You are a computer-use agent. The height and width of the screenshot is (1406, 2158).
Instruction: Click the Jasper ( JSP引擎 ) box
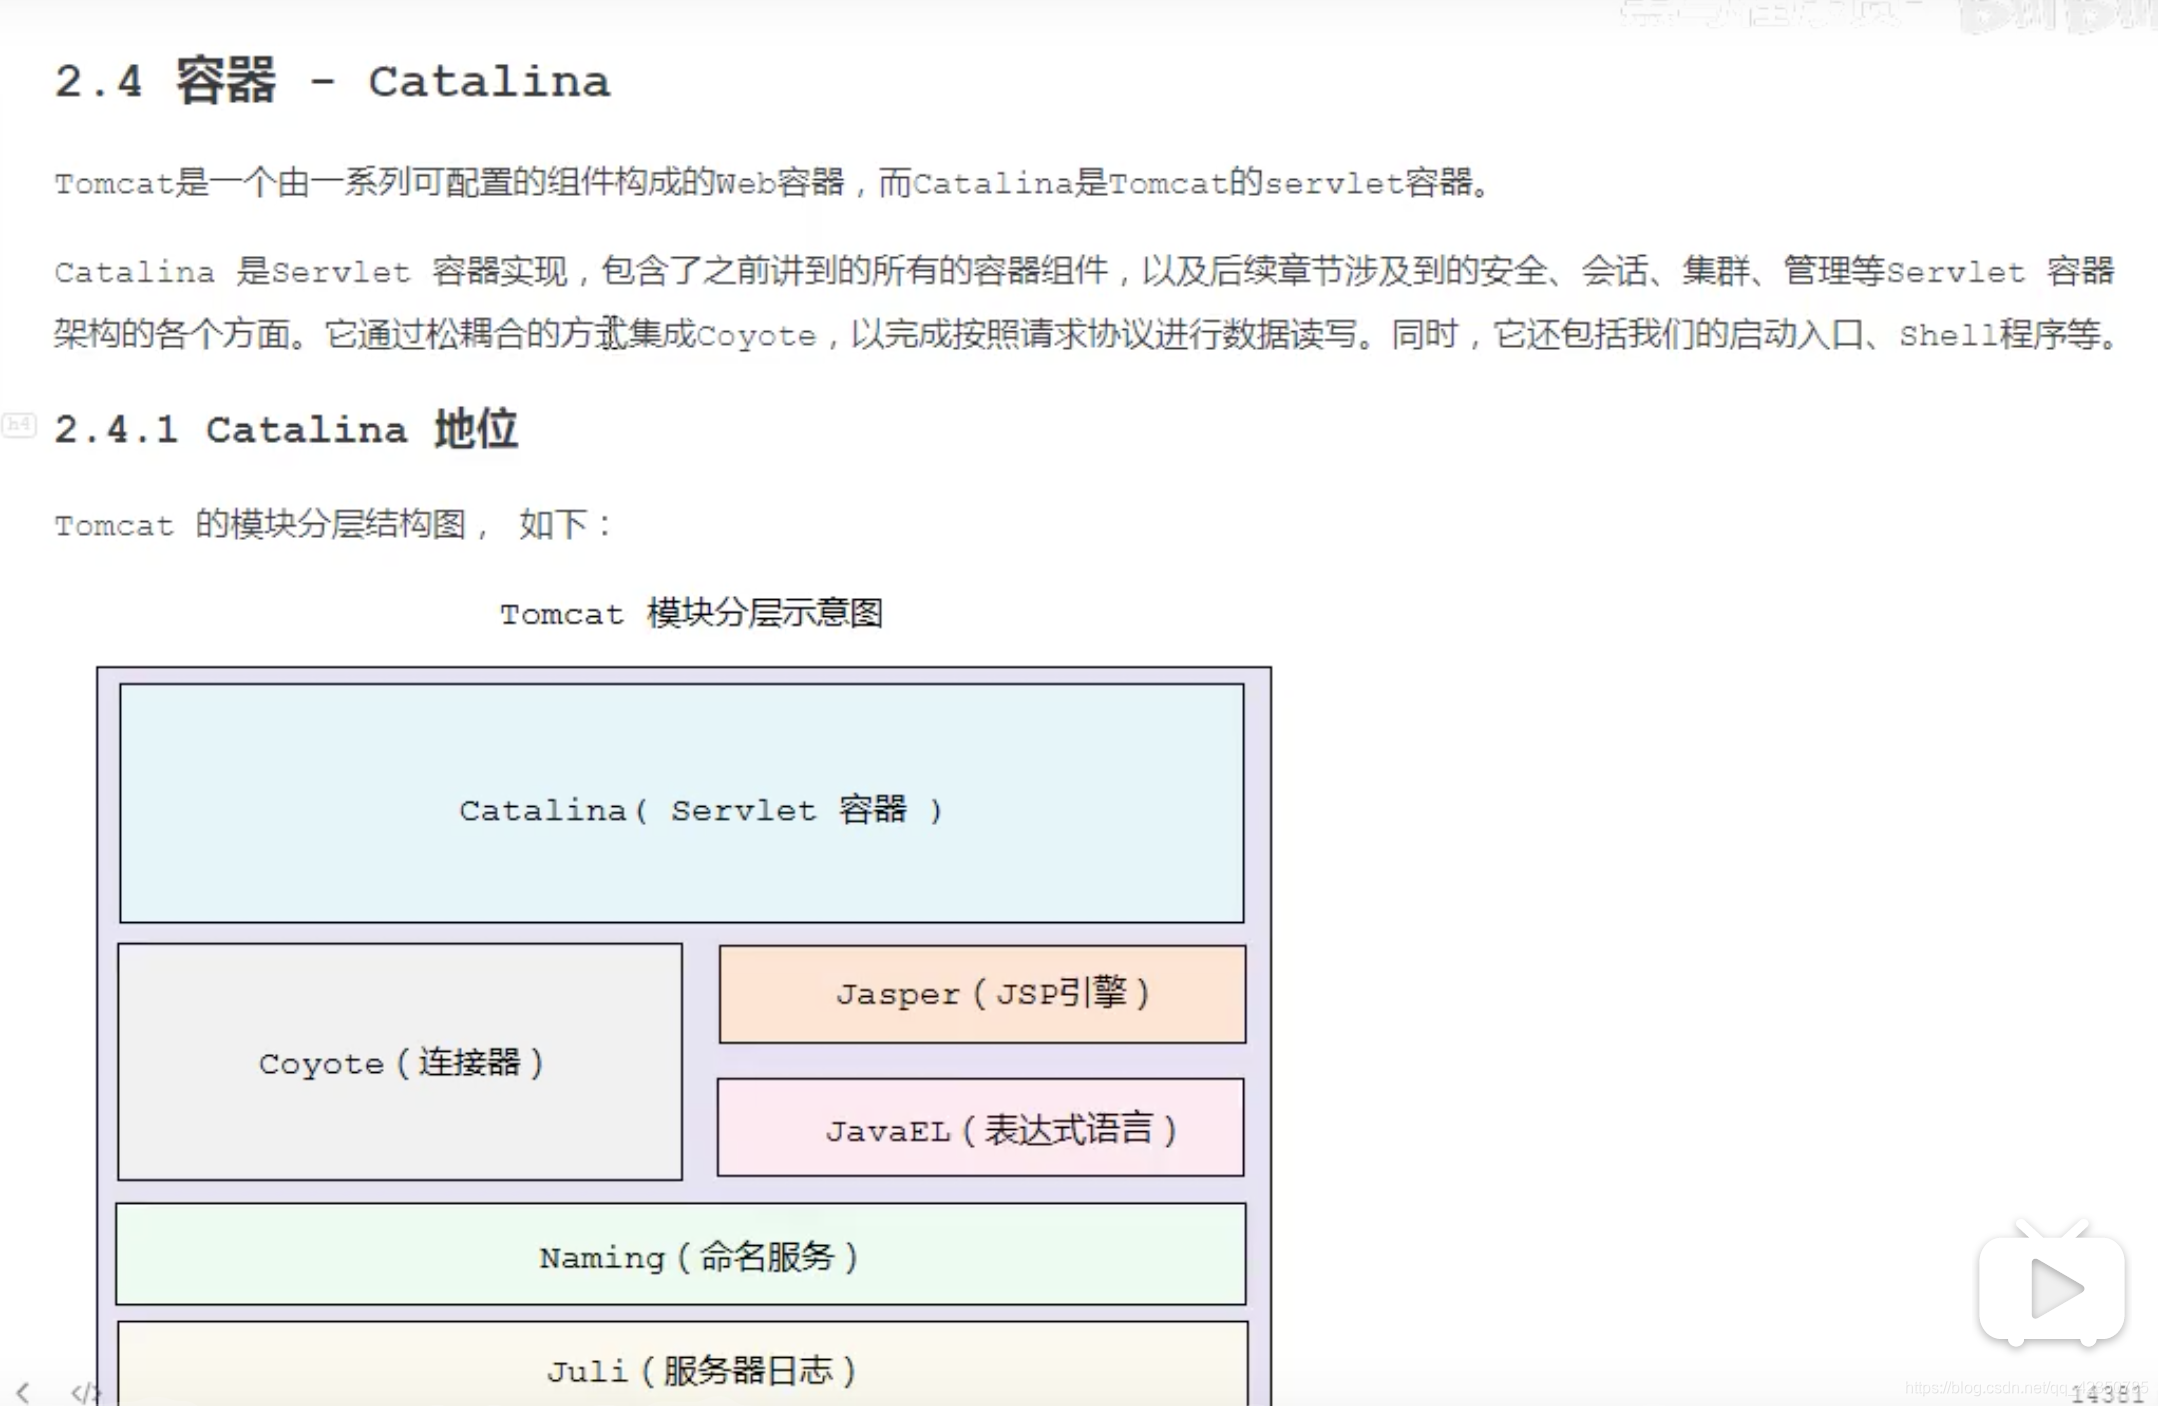983,994
